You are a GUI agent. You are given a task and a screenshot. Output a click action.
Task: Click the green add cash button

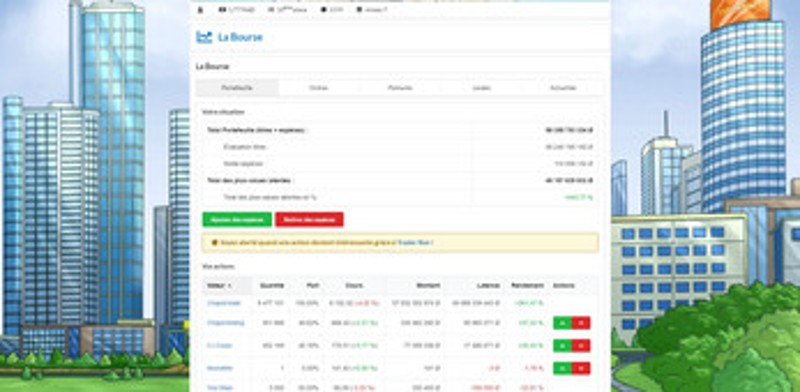(x=237, y=219)
